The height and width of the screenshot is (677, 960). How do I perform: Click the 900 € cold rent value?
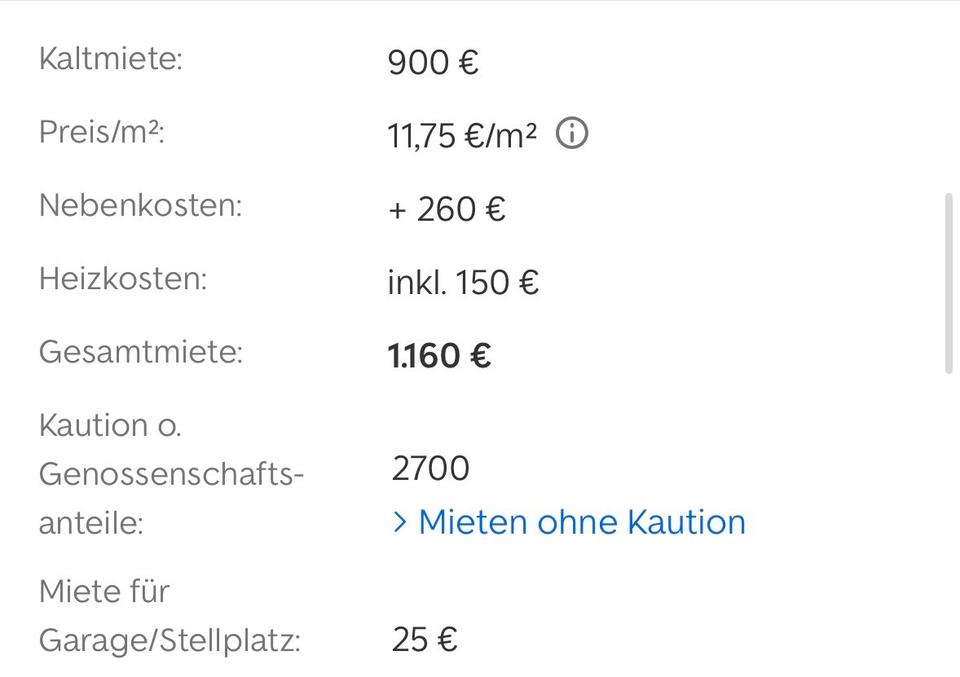pyautogui.click(x=433, y=63)
